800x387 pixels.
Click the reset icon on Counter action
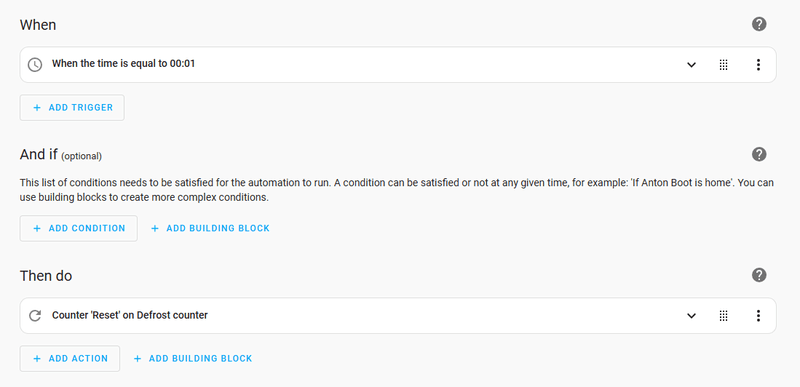point(35,316)
